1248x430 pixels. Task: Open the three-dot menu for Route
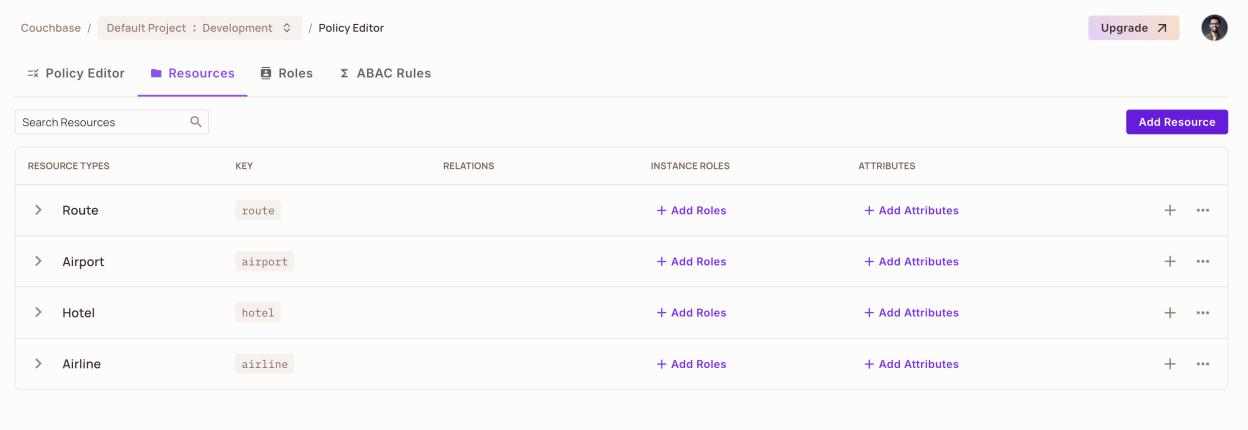(1203, 210)
